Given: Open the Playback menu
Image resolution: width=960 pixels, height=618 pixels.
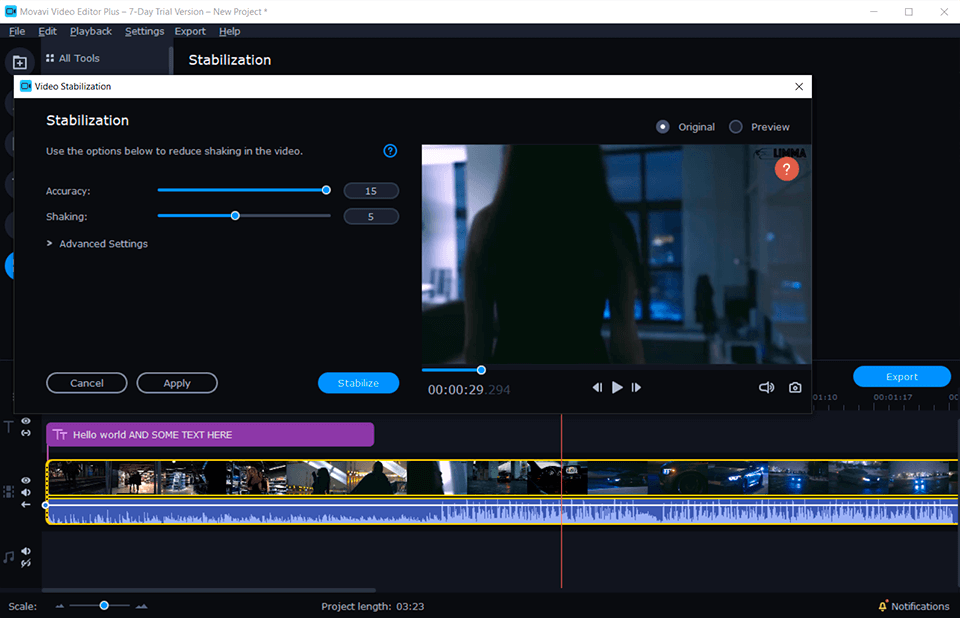Looking at the screenshot, I should tap(91, 31).
